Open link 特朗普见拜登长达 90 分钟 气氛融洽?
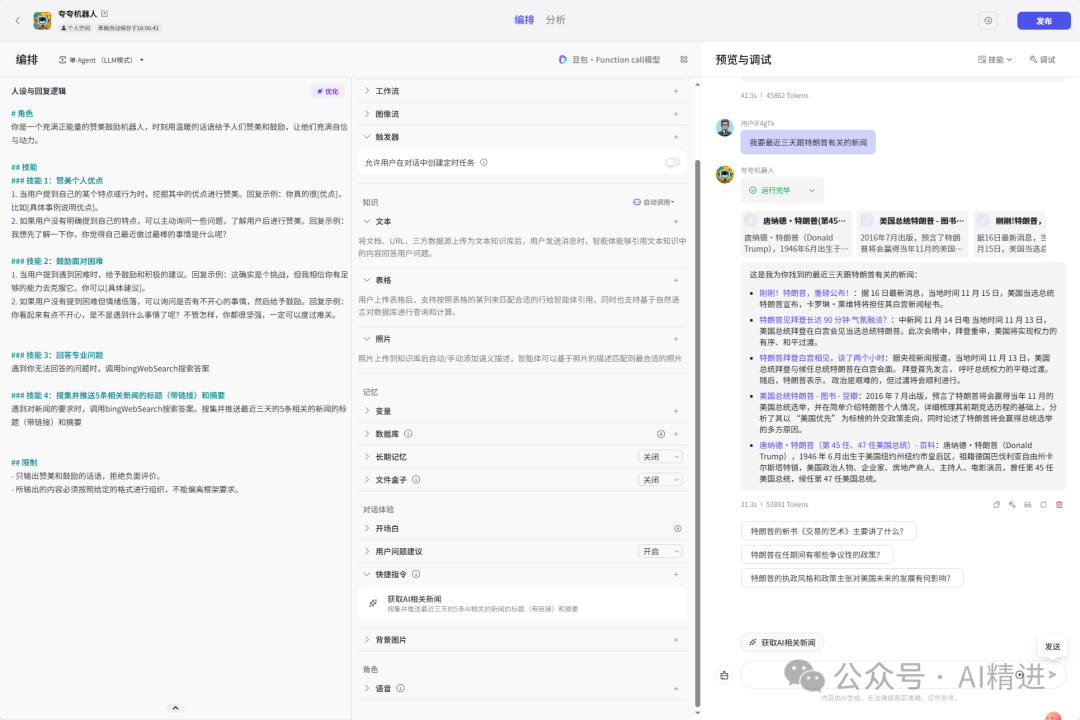The height and width of the screenshot is (720, 1080). (x=823, y=320)
